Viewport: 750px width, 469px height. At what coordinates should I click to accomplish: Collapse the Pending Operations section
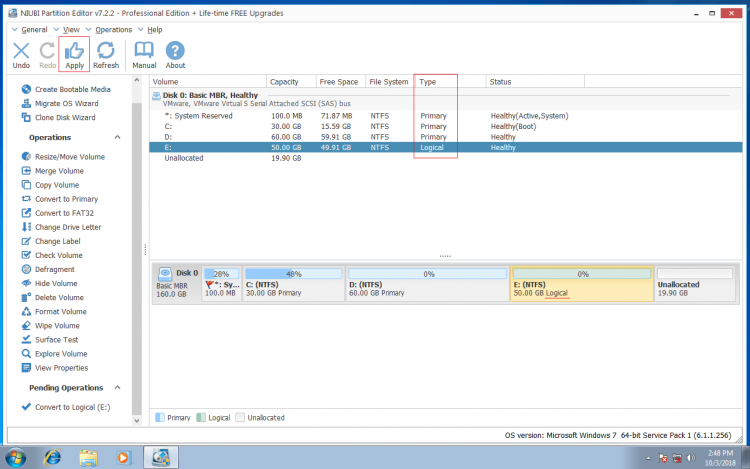click(x=117, y=388)
